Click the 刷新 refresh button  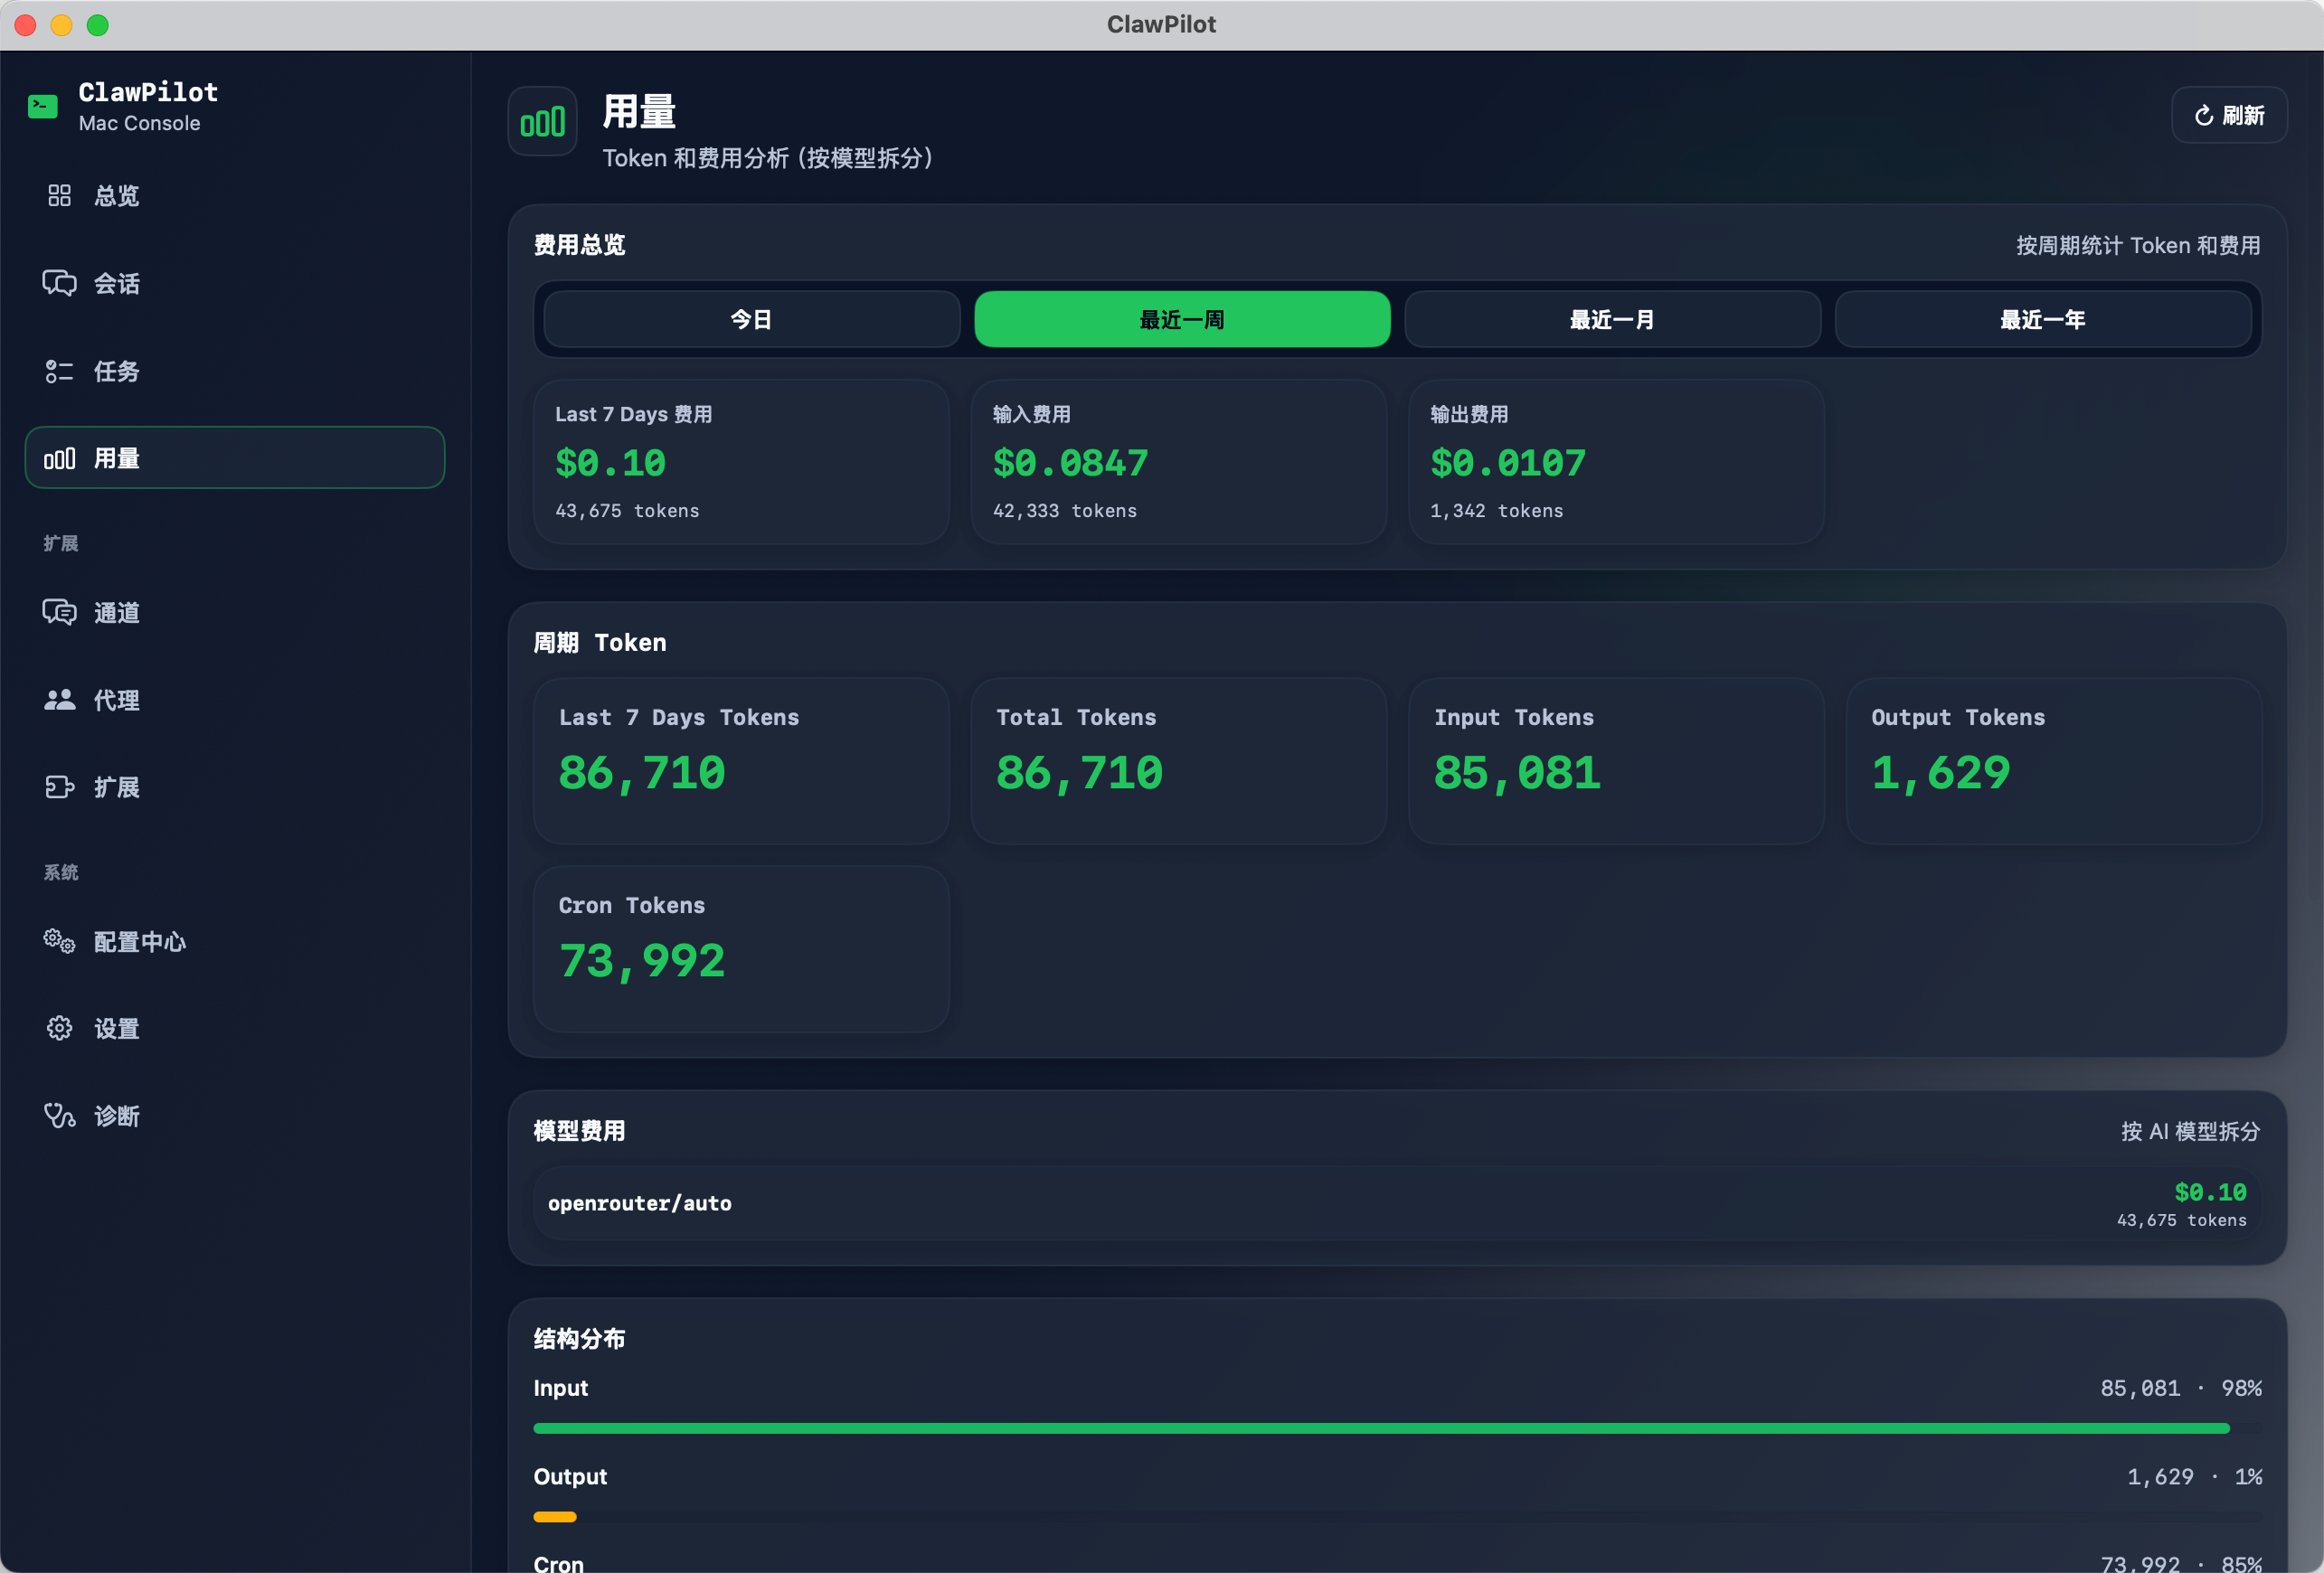pos(2229,115)
